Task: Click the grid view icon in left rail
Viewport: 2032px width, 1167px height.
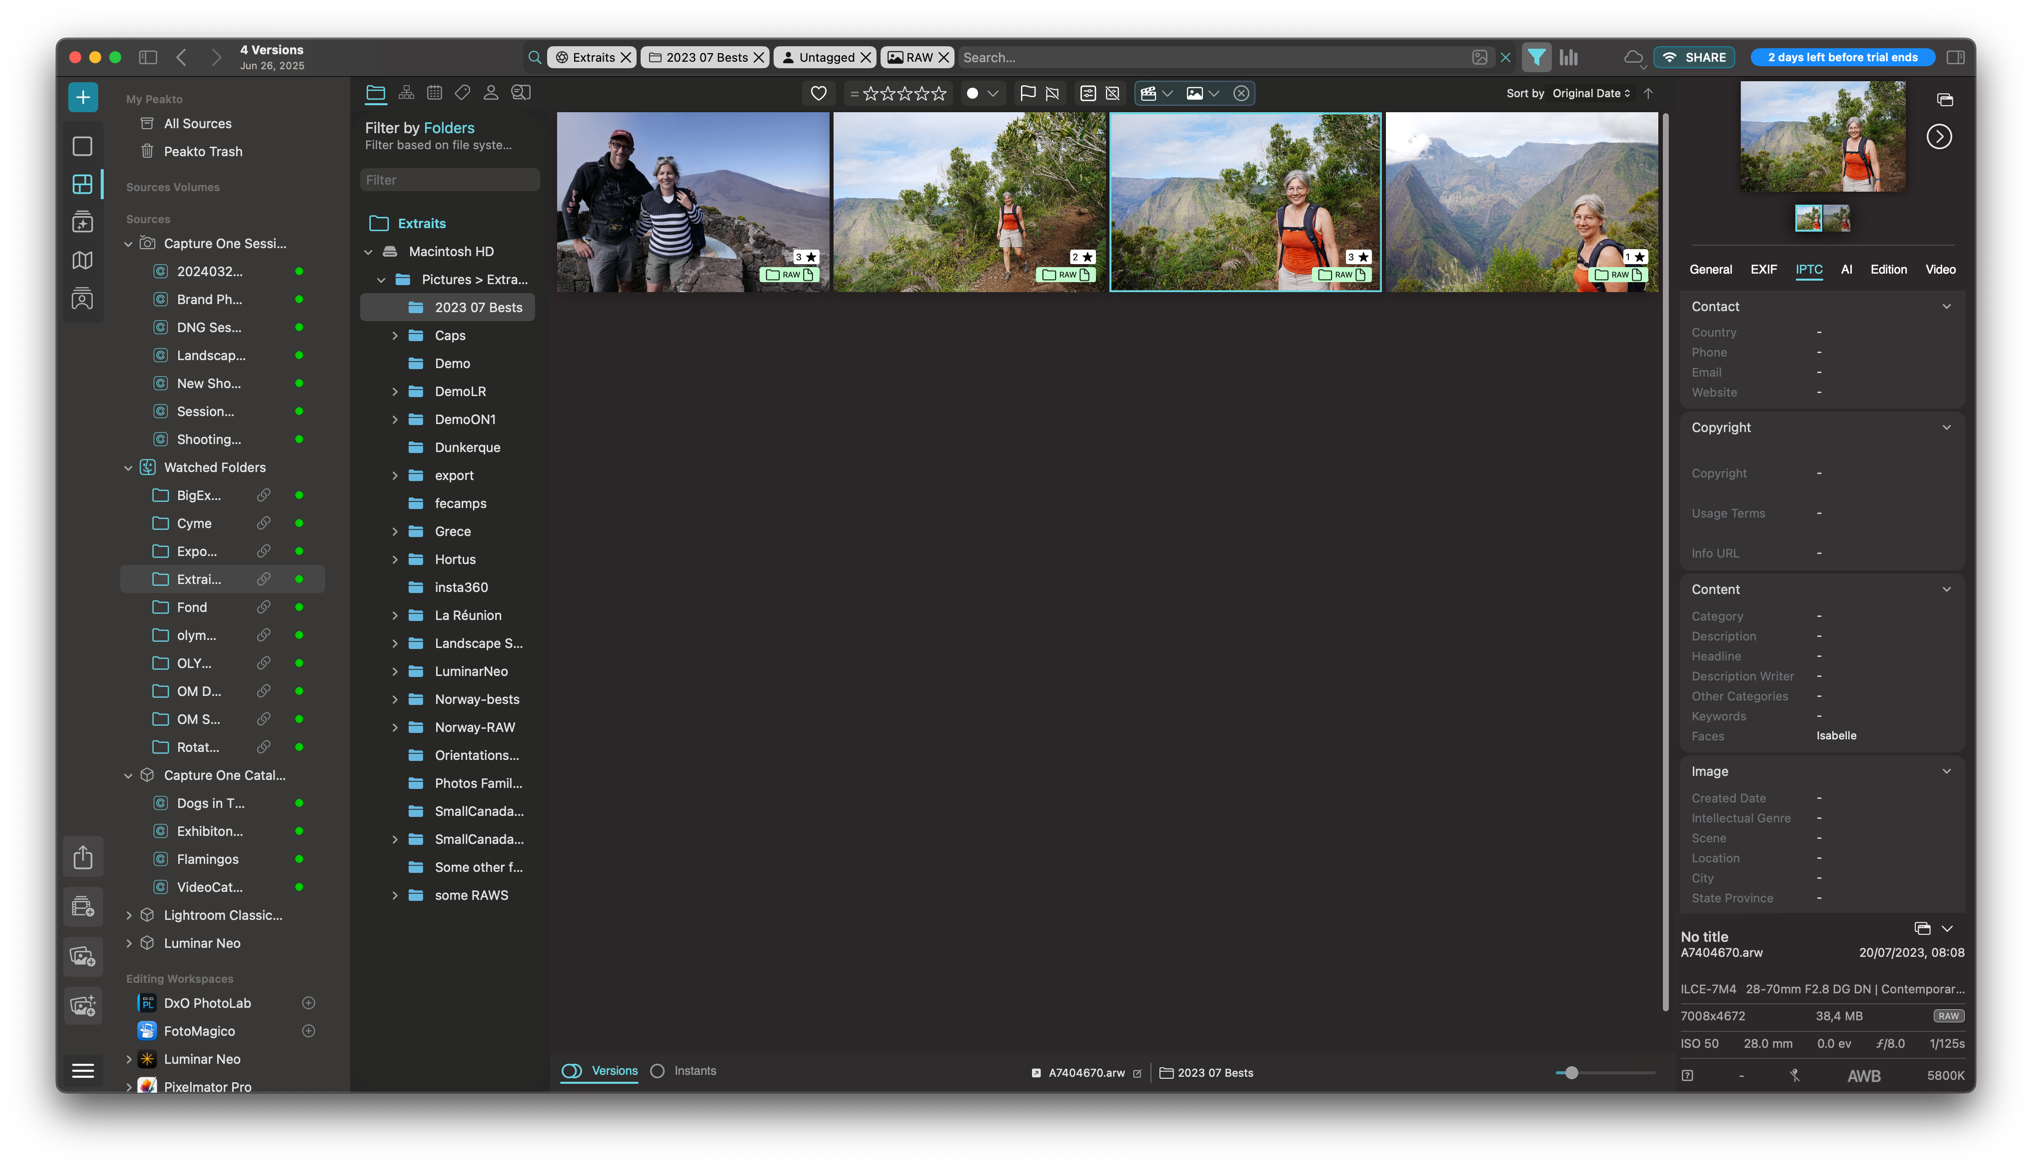Action: (x=83, y=184)
